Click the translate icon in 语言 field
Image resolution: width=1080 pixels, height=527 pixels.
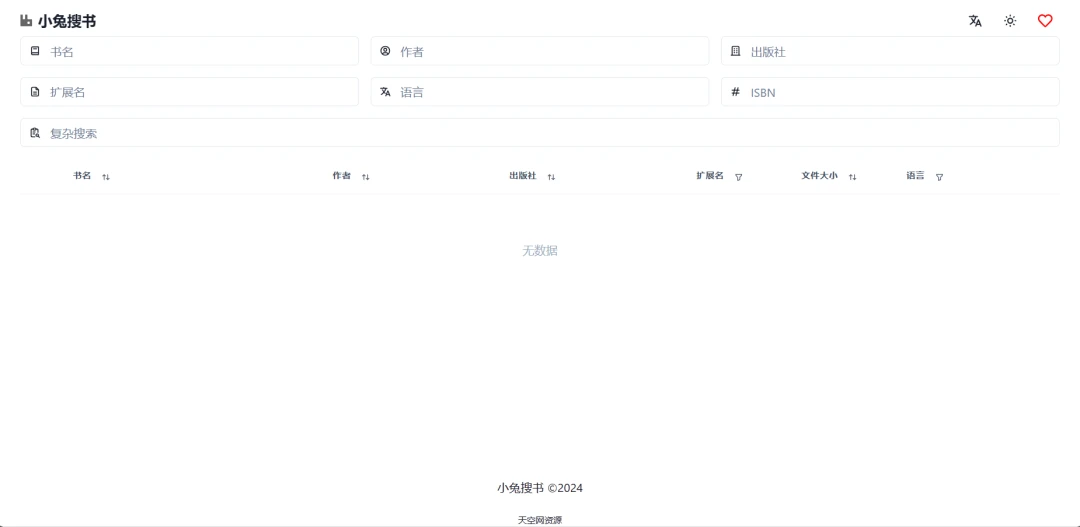(x=385, y=92)
